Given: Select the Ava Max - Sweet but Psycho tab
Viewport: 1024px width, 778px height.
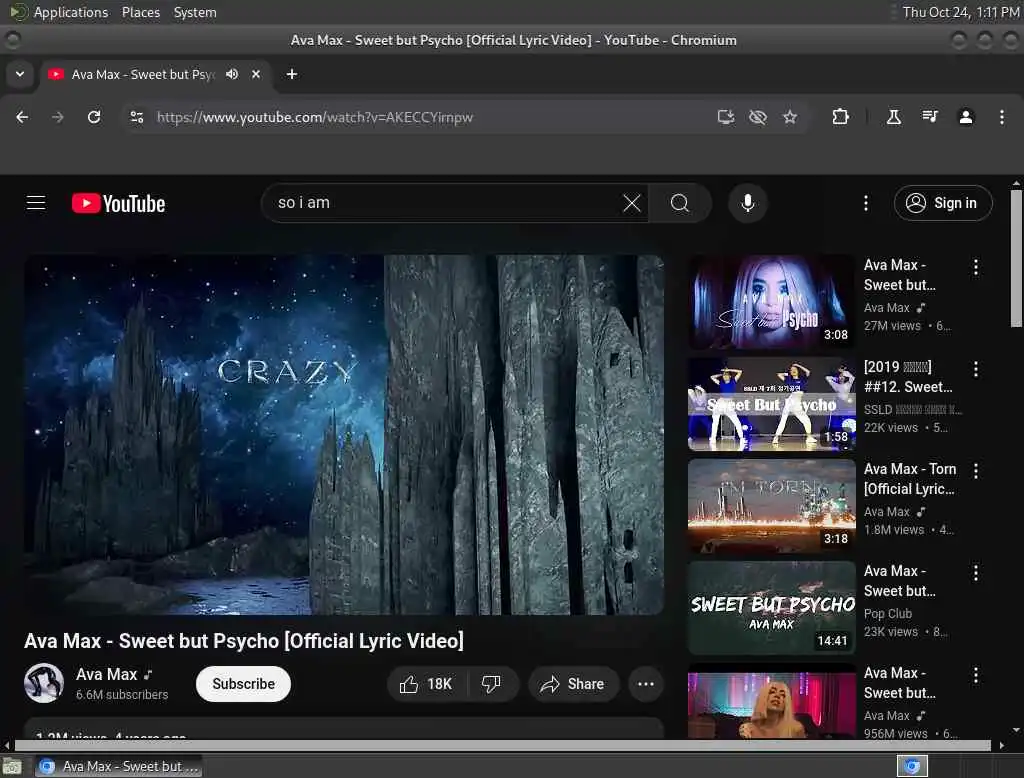Looking at the screenshot, I should pyautogui.click(x=155, y=74).
